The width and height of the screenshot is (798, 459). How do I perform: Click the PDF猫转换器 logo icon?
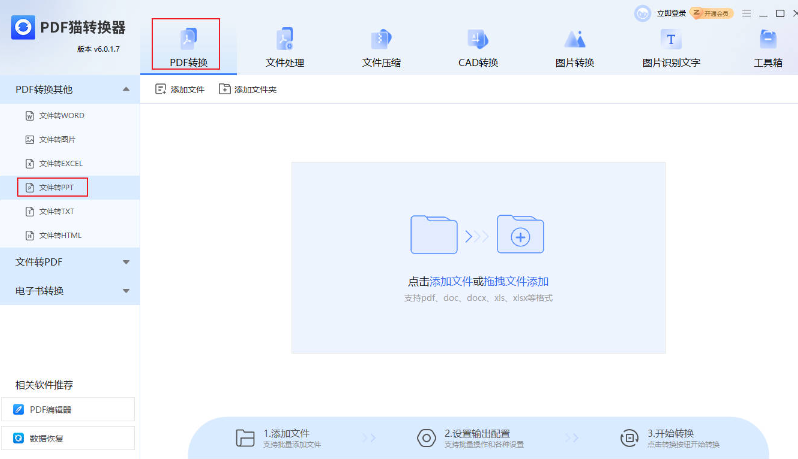click(23, 27)
